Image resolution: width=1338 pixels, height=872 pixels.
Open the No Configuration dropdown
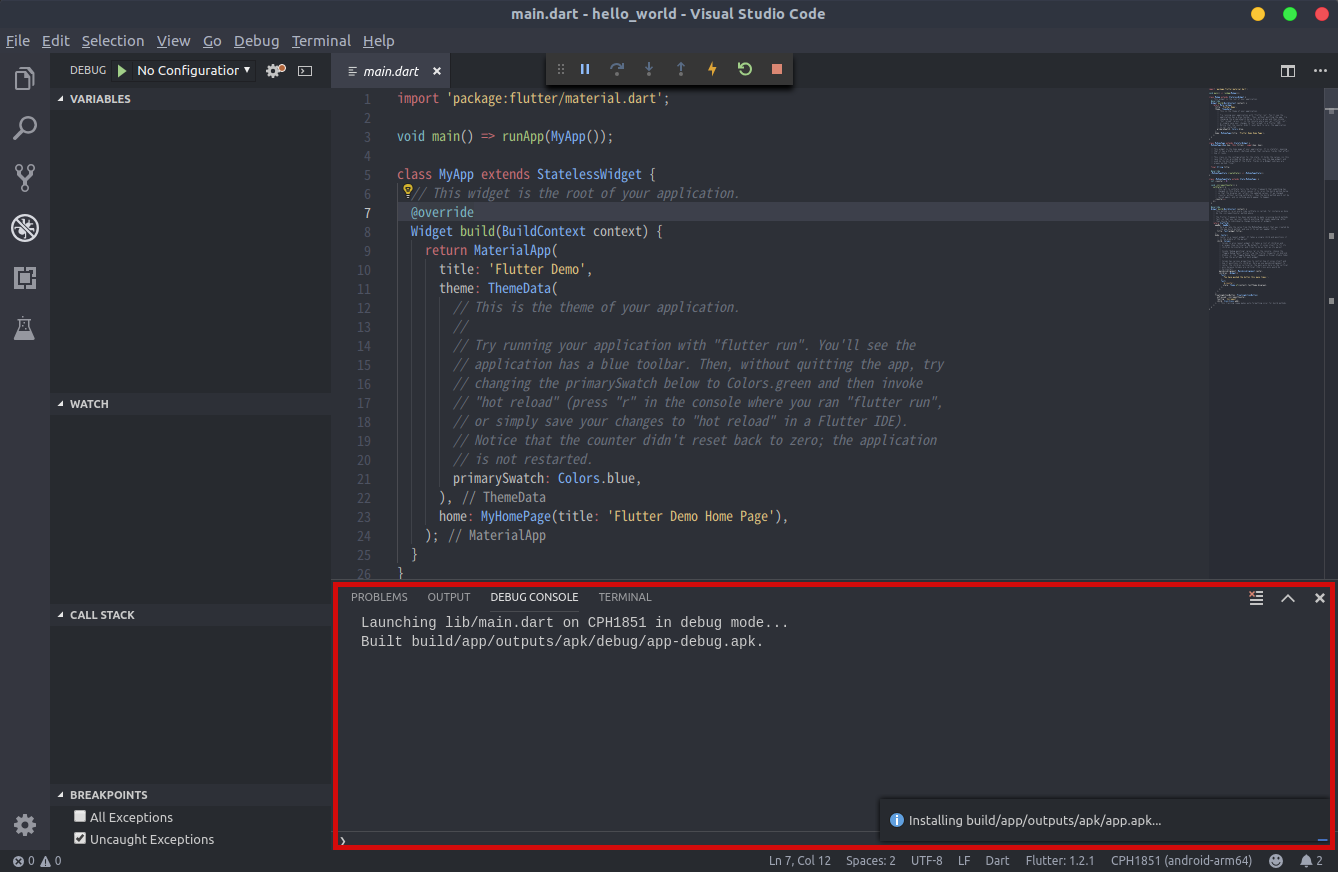193,71
